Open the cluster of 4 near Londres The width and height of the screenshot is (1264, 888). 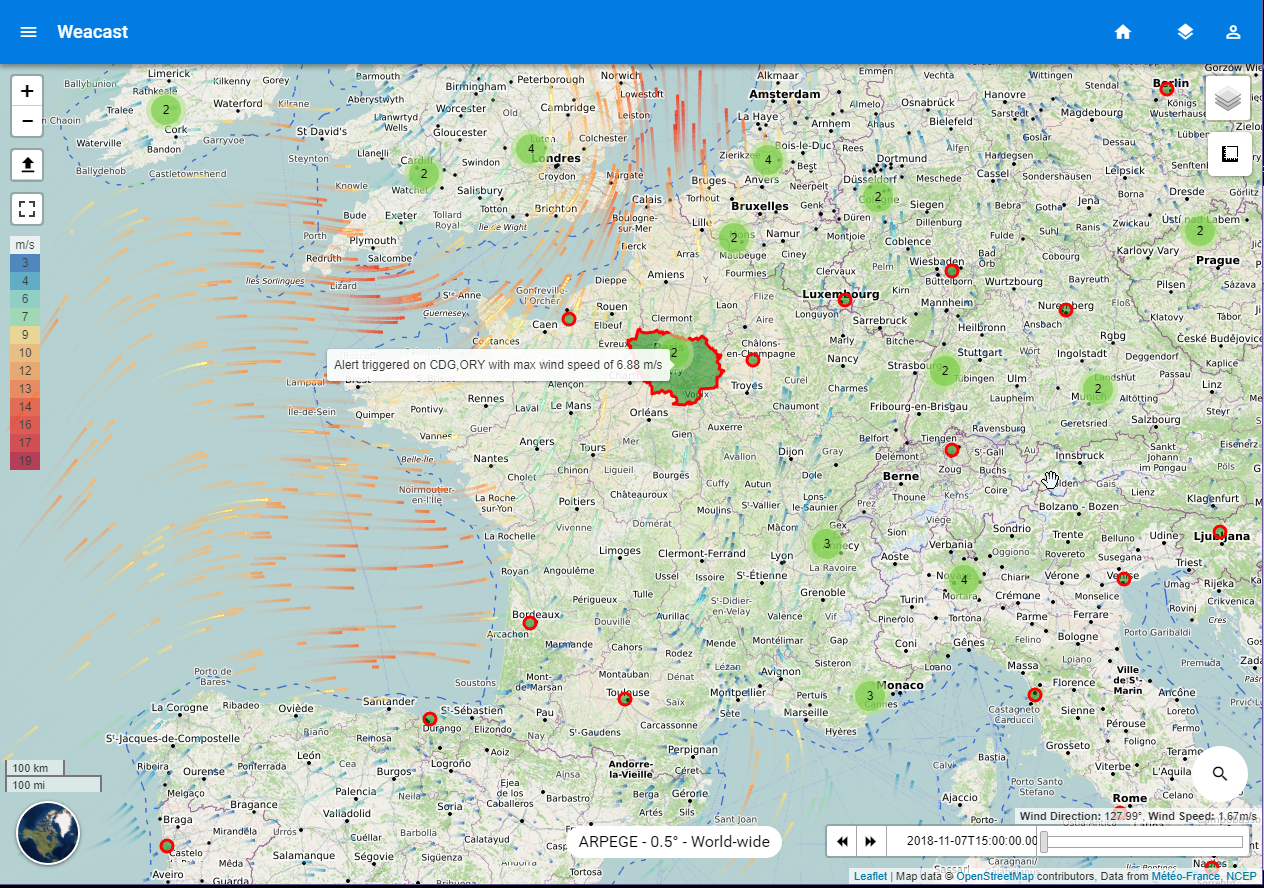click(x=531, y=150)
